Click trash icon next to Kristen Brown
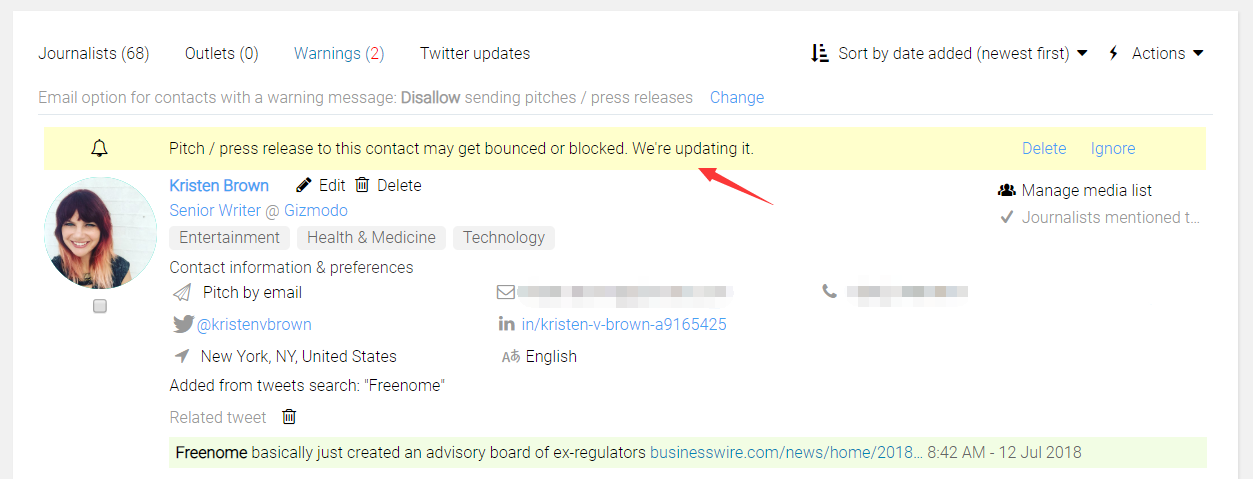The height and width of the screenshot is (479, 1253). click(362, 185)
